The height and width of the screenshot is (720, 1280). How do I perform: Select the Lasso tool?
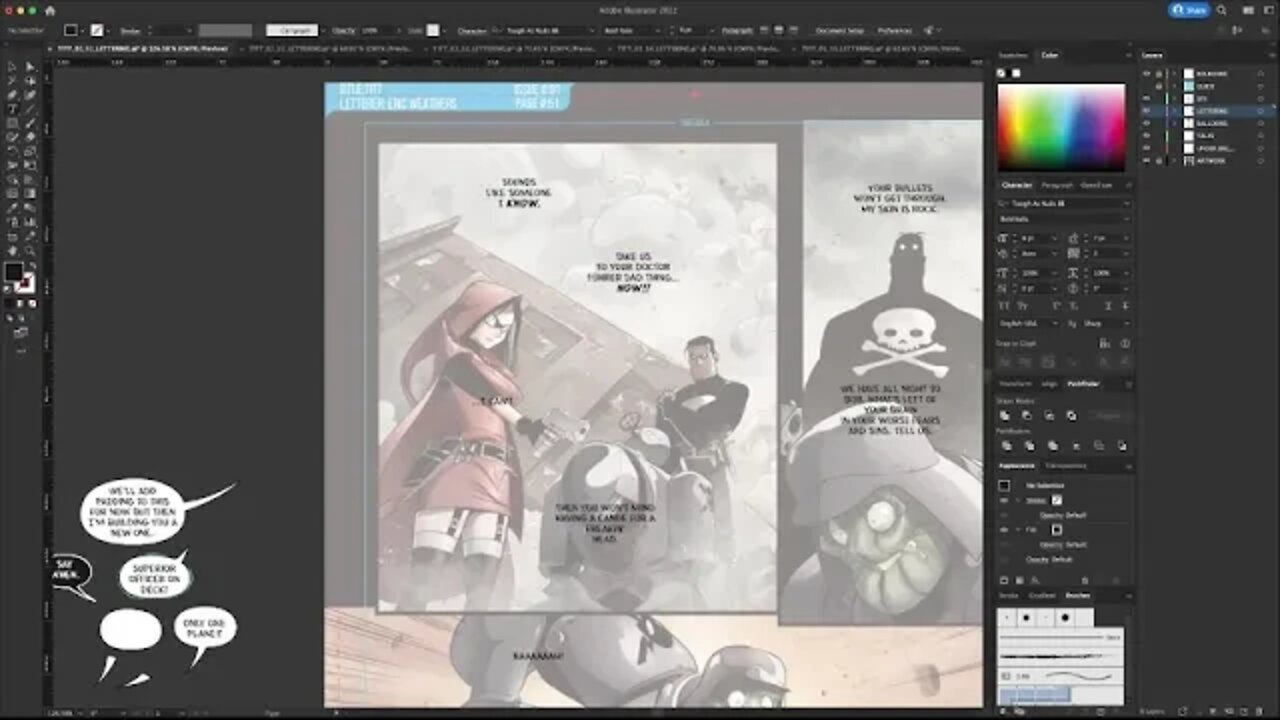point(30,80)
